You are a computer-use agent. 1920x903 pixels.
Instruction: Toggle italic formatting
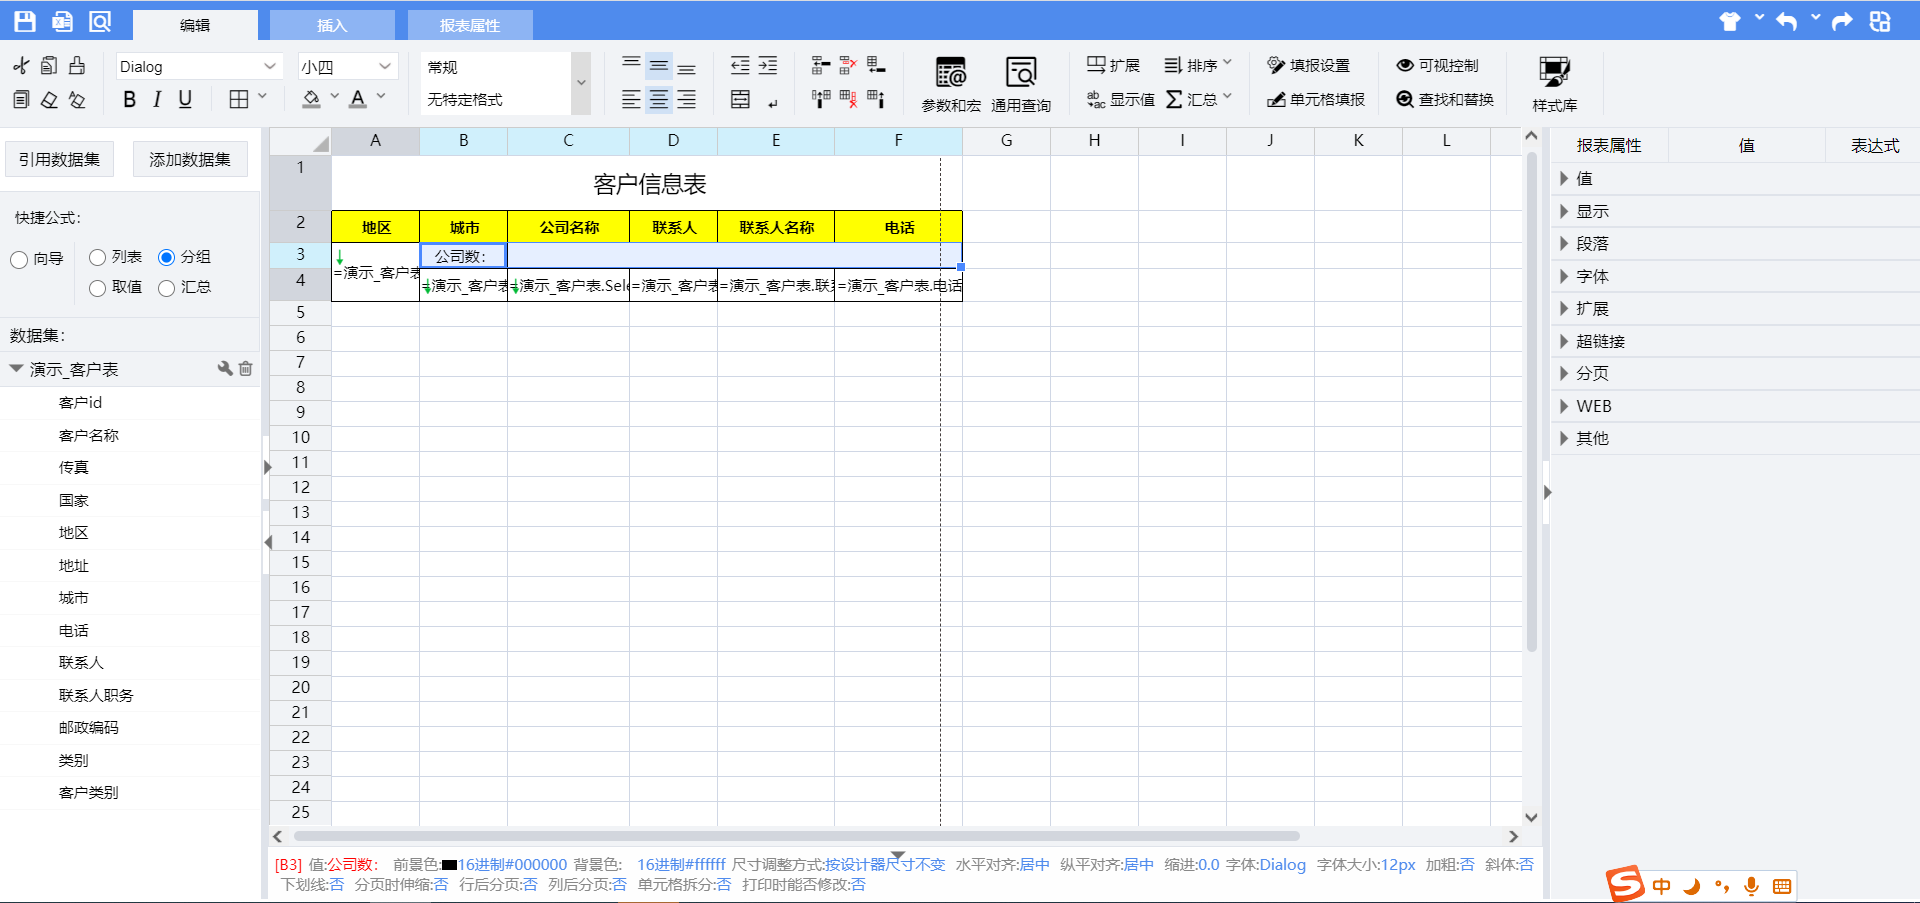click(x=157, y=99)
